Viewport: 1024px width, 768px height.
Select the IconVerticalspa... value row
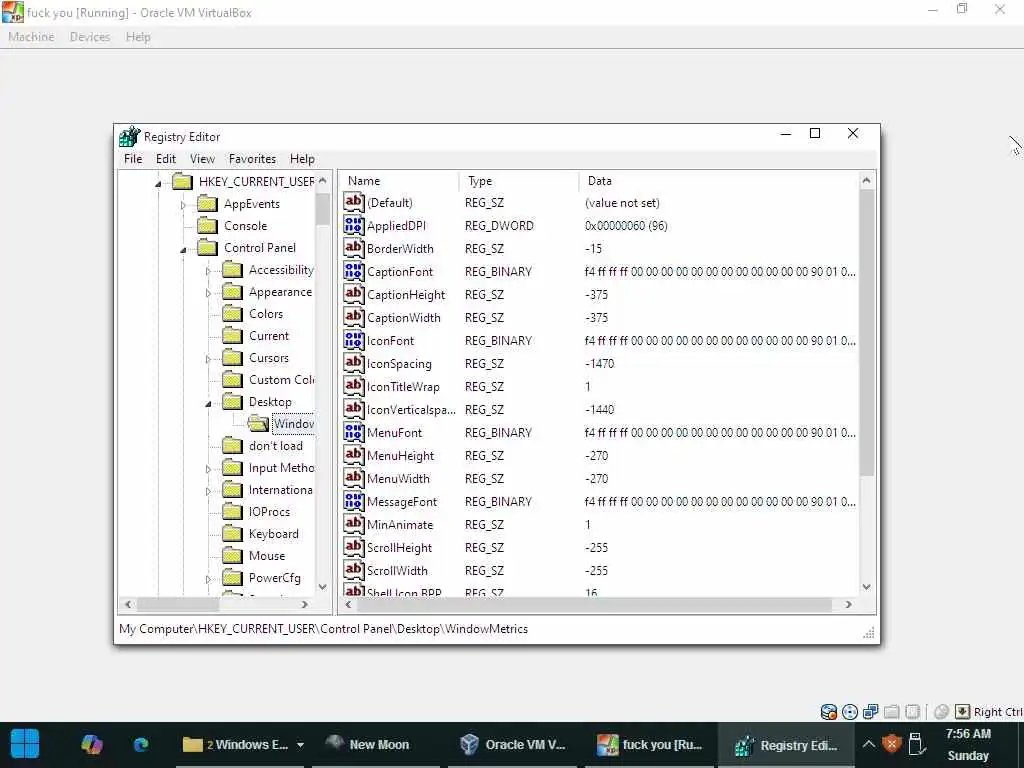pos(600,409)
